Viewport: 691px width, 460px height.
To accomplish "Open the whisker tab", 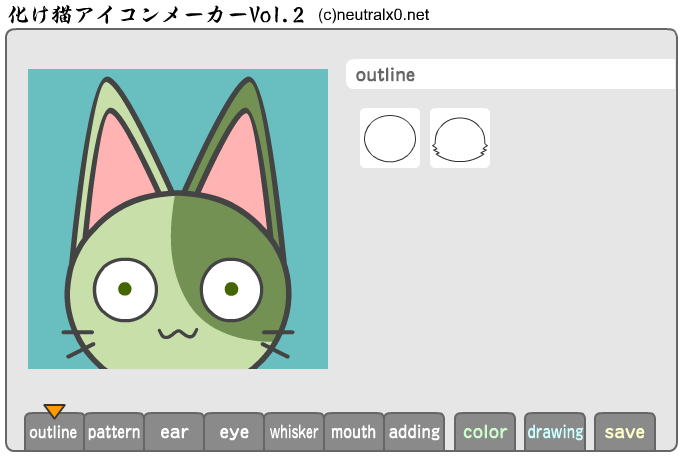I will 294,432.
